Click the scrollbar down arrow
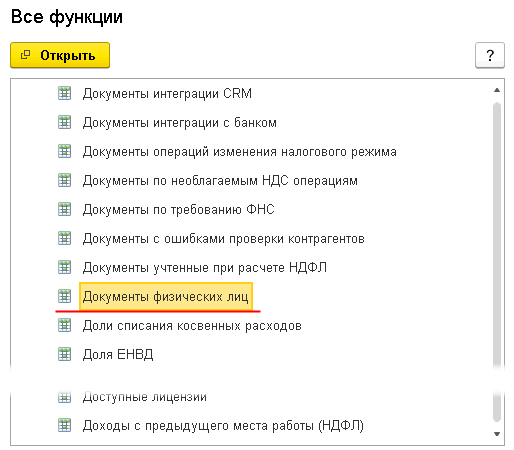The width and height of the screenshot is (514, 450). pos(497,434)
